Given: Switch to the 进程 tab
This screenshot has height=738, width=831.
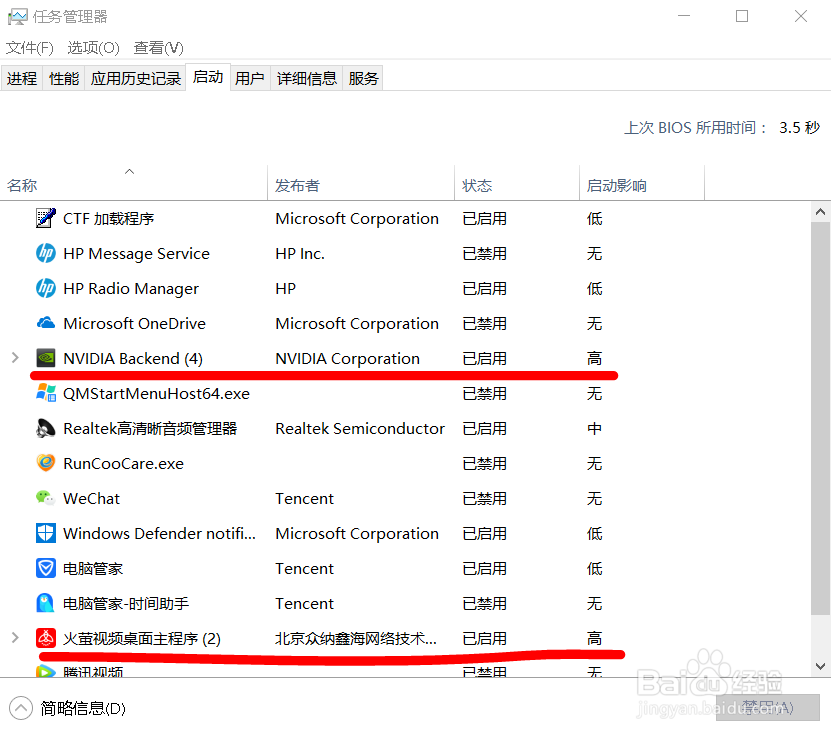Looking at the screenshot, I should click(x=22, y=78).
